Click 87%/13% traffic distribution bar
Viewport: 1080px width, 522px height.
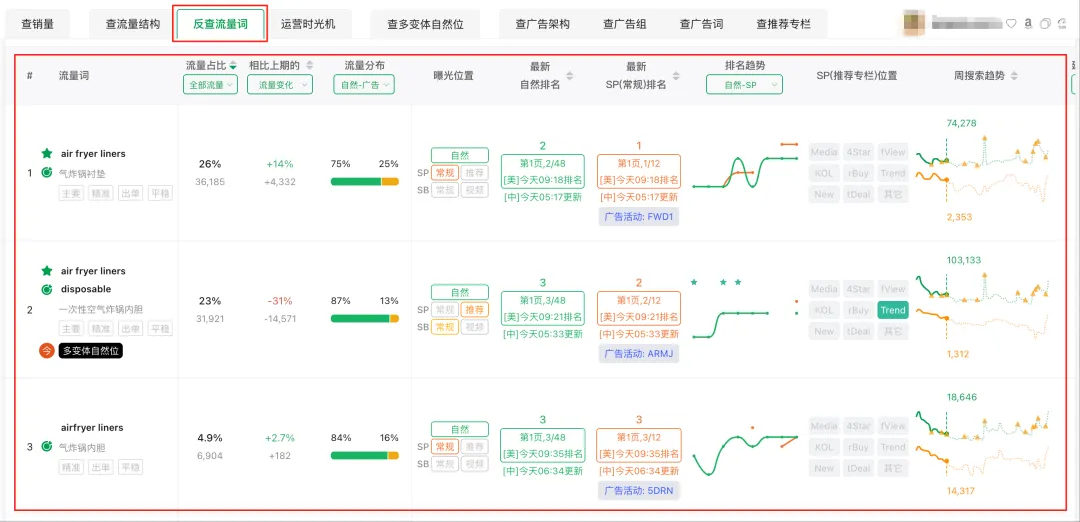tap(364, 318)
